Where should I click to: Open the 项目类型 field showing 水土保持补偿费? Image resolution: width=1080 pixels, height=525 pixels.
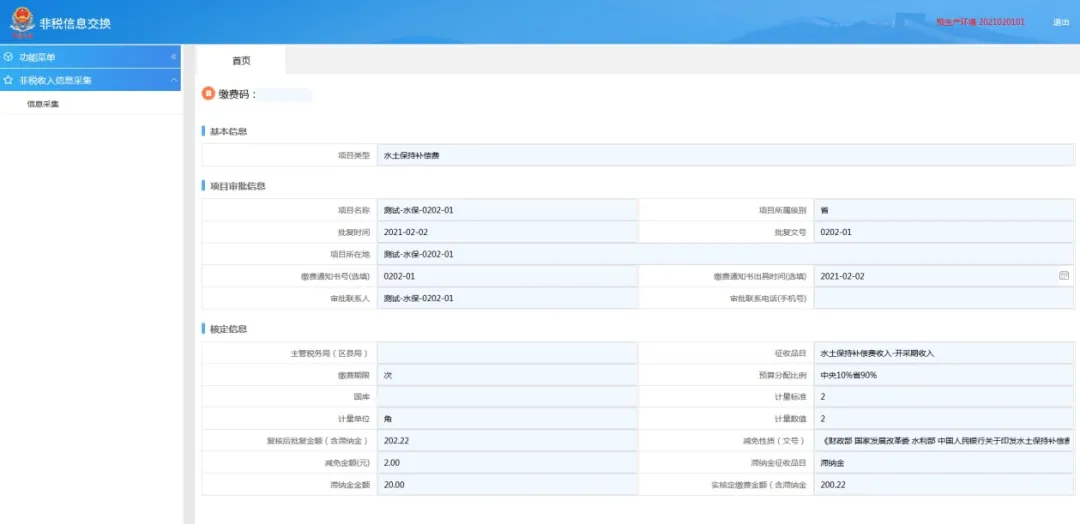click(725, 155)
